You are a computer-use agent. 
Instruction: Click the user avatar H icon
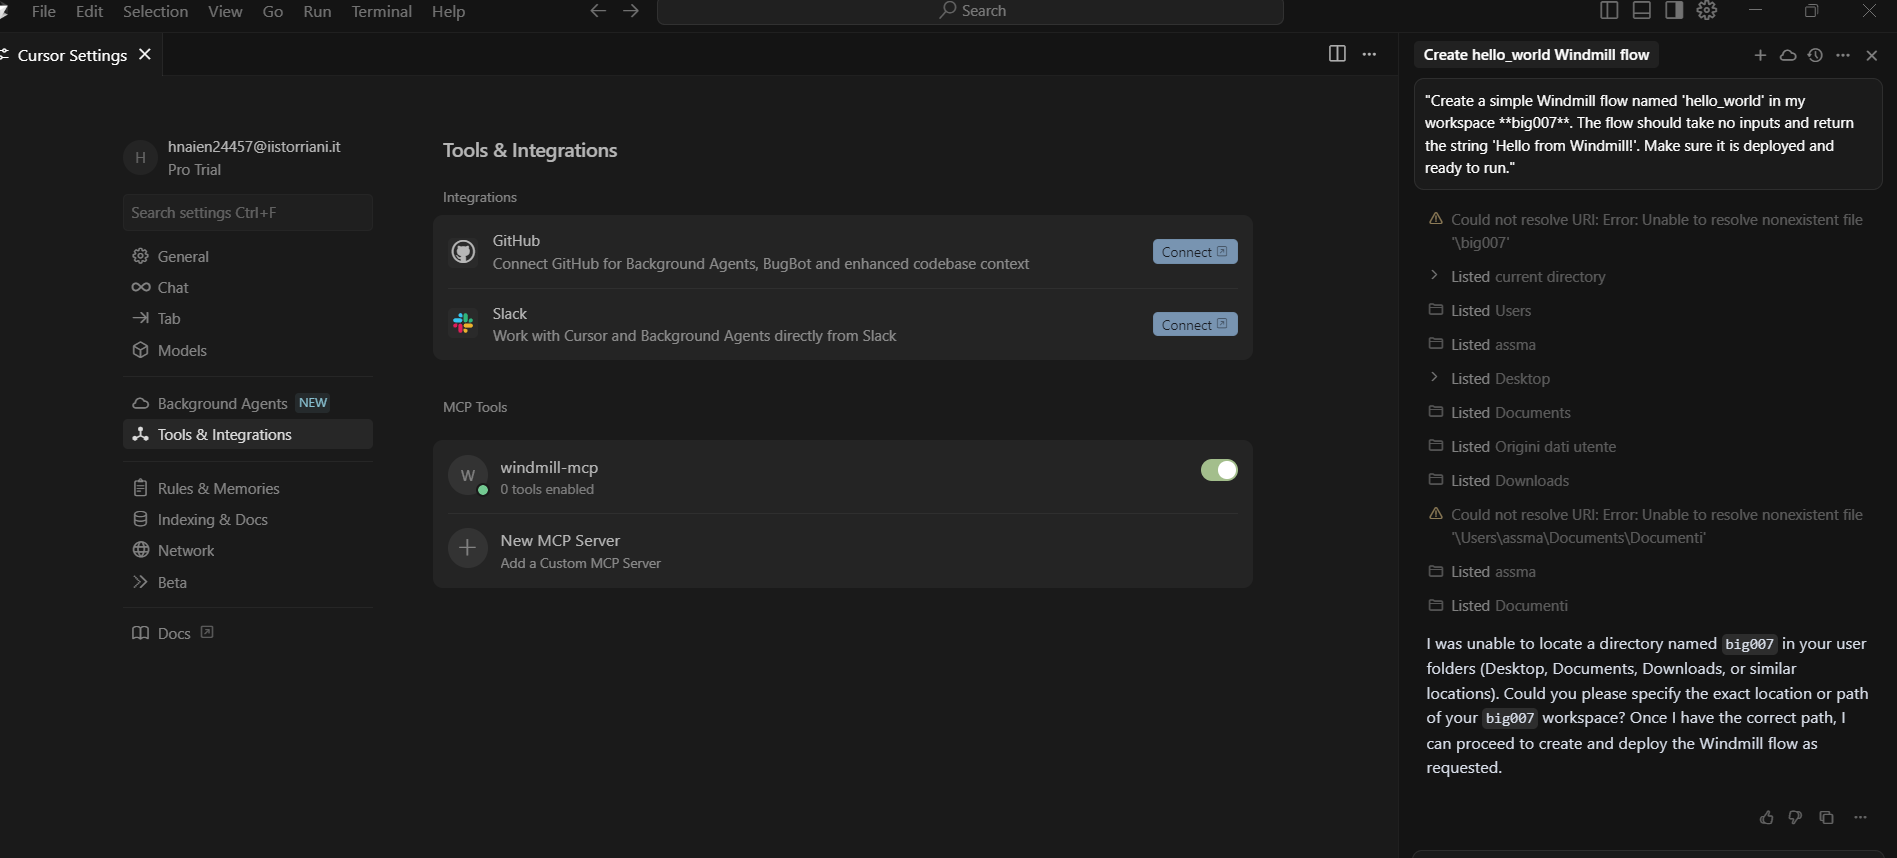click(x=140, y=157)
